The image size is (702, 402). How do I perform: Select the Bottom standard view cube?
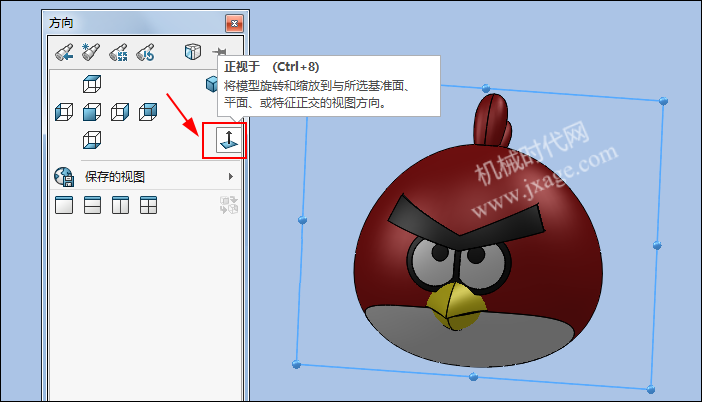[x=92, y=140]
